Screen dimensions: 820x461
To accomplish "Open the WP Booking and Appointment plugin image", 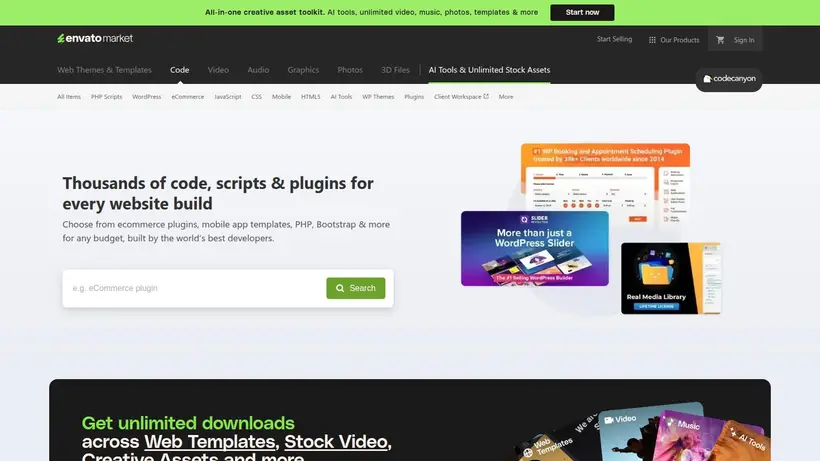I will point(605,177).
